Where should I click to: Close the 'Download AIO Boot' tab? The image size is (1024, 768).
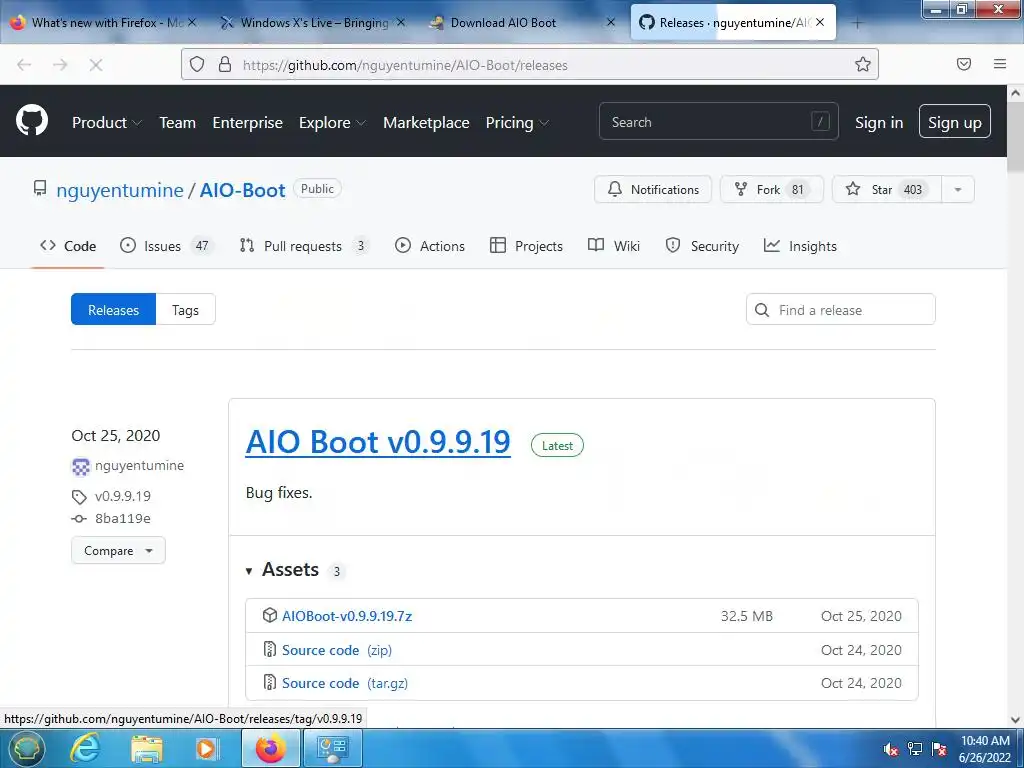click(x=611, y=22)
